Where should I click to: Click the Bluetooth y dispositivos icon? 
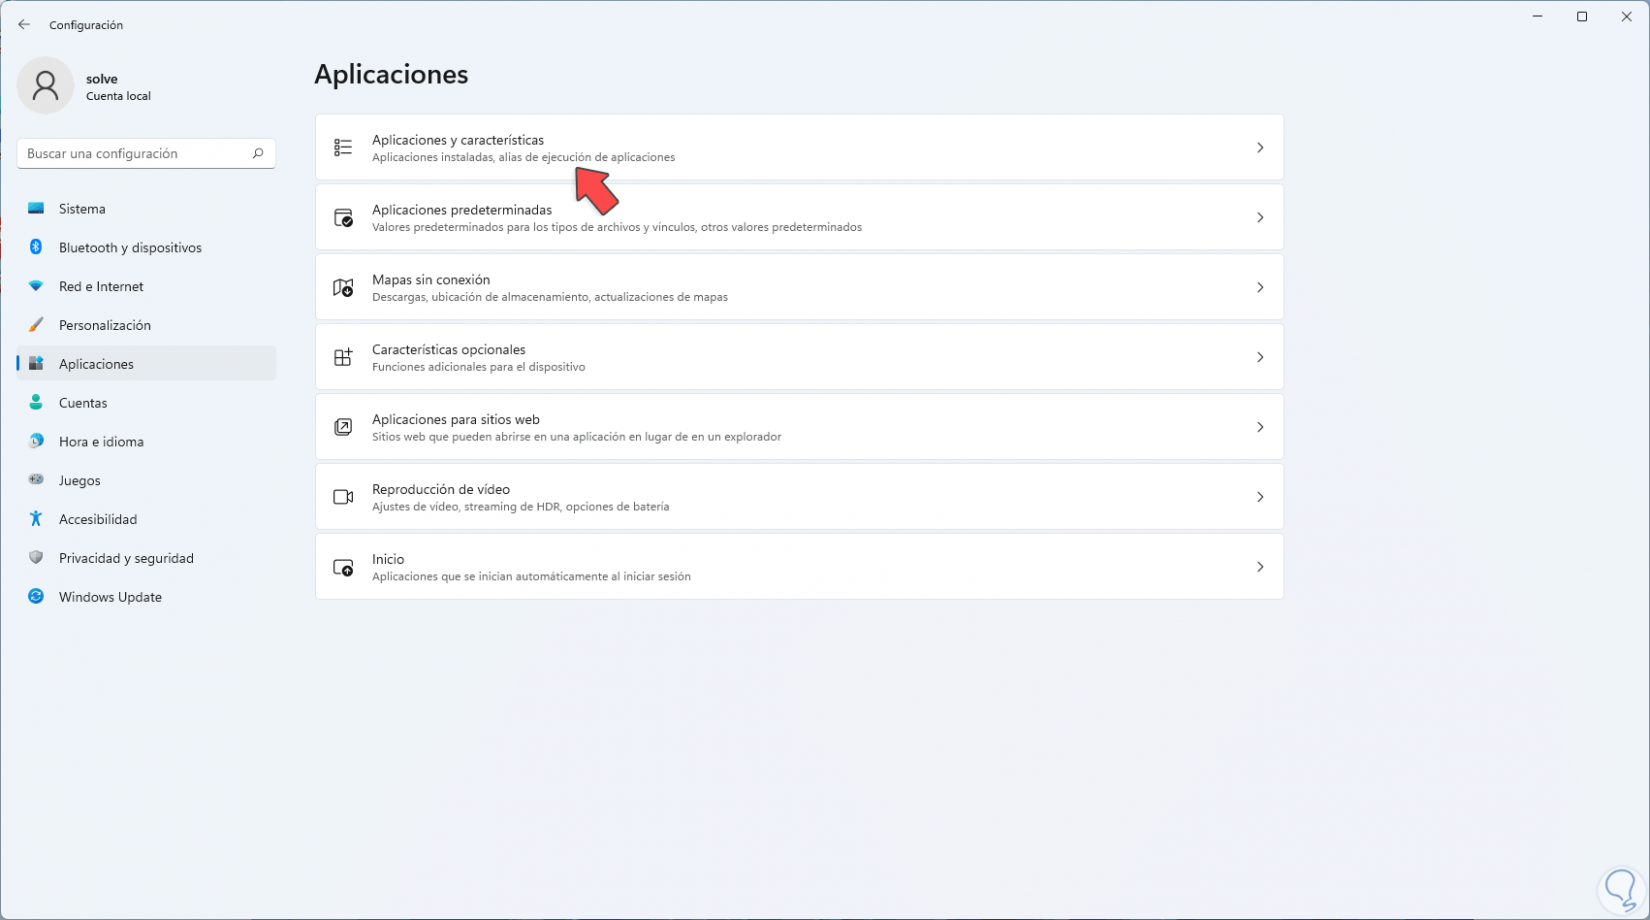tap(36, 247)
